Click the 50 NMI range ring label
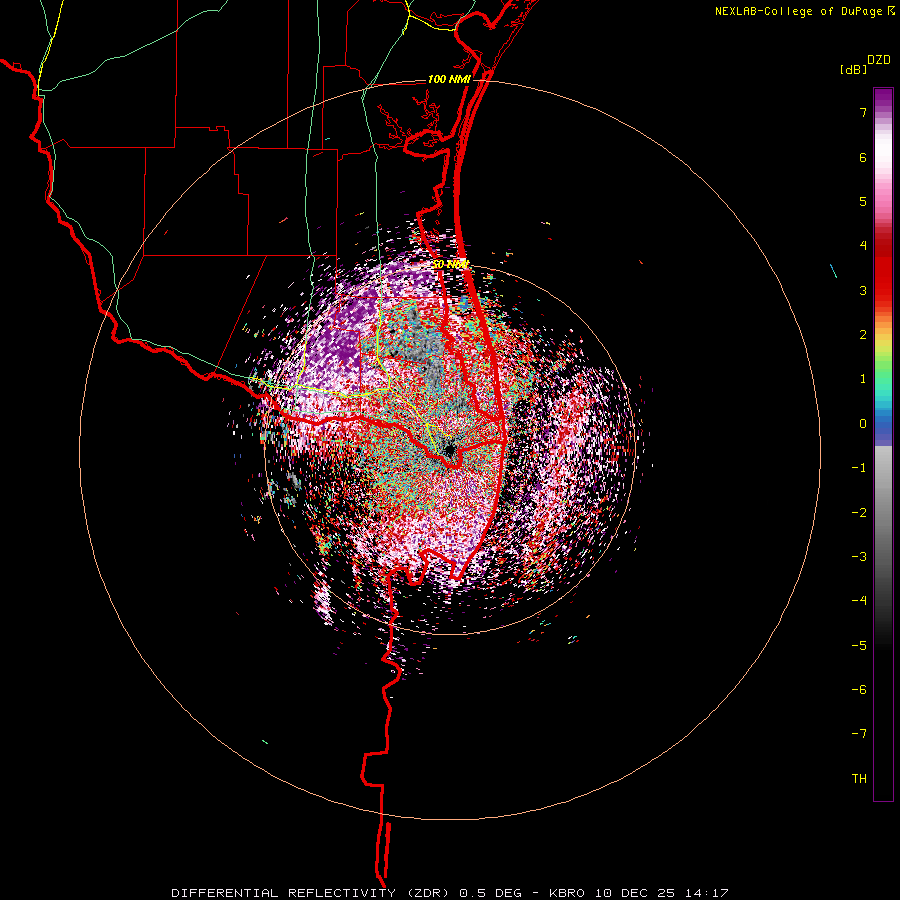900x900 pixels. tap(451, 265)
